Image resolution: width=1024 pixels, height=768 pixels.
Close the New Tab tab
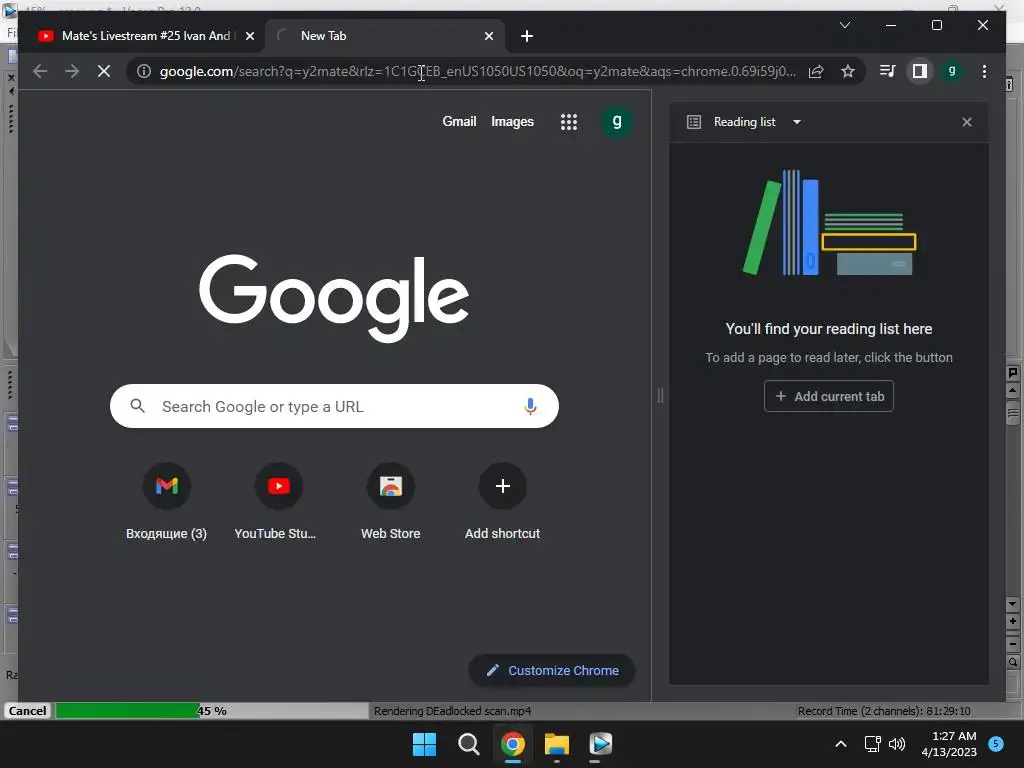(488, 36)
